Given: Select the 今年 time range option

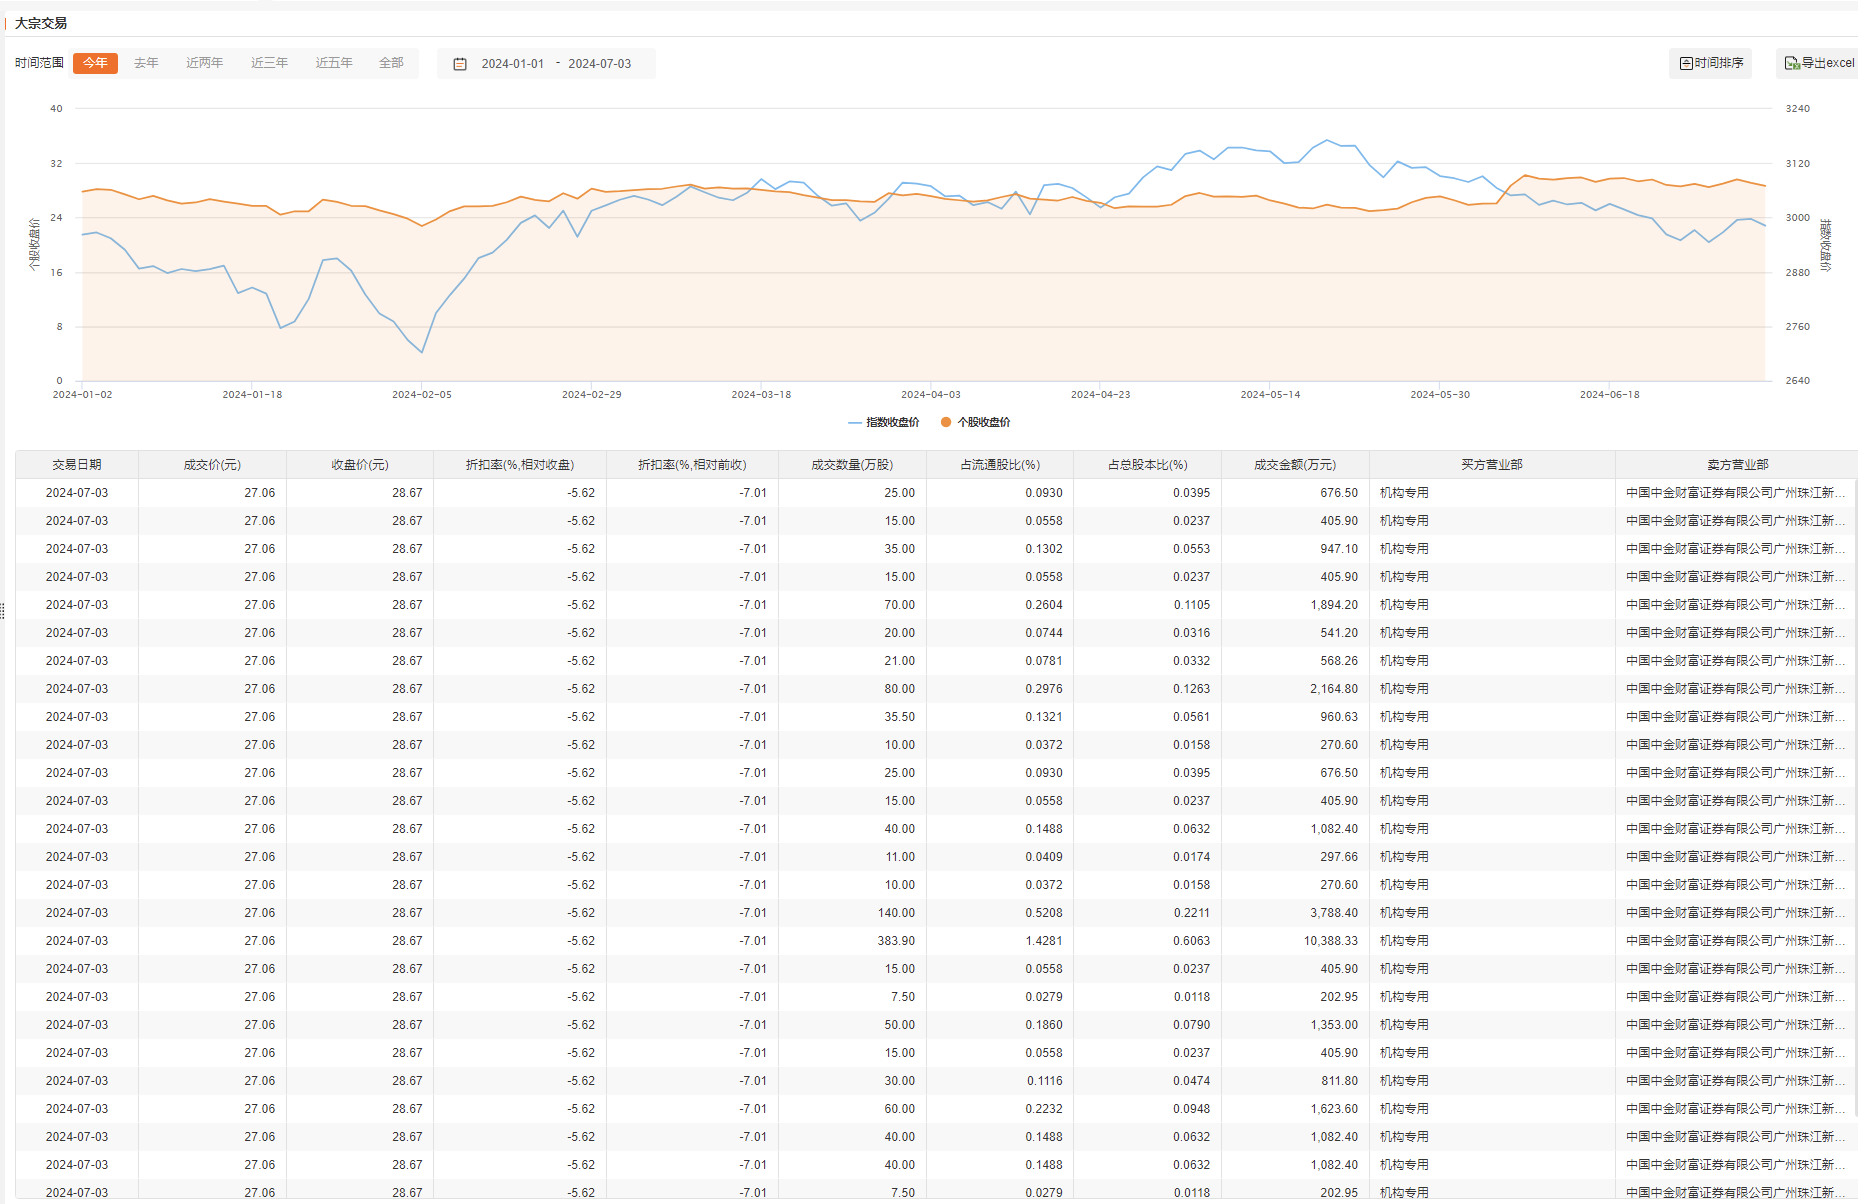Looking at the screenshot, I should click(x=96, y=63).
